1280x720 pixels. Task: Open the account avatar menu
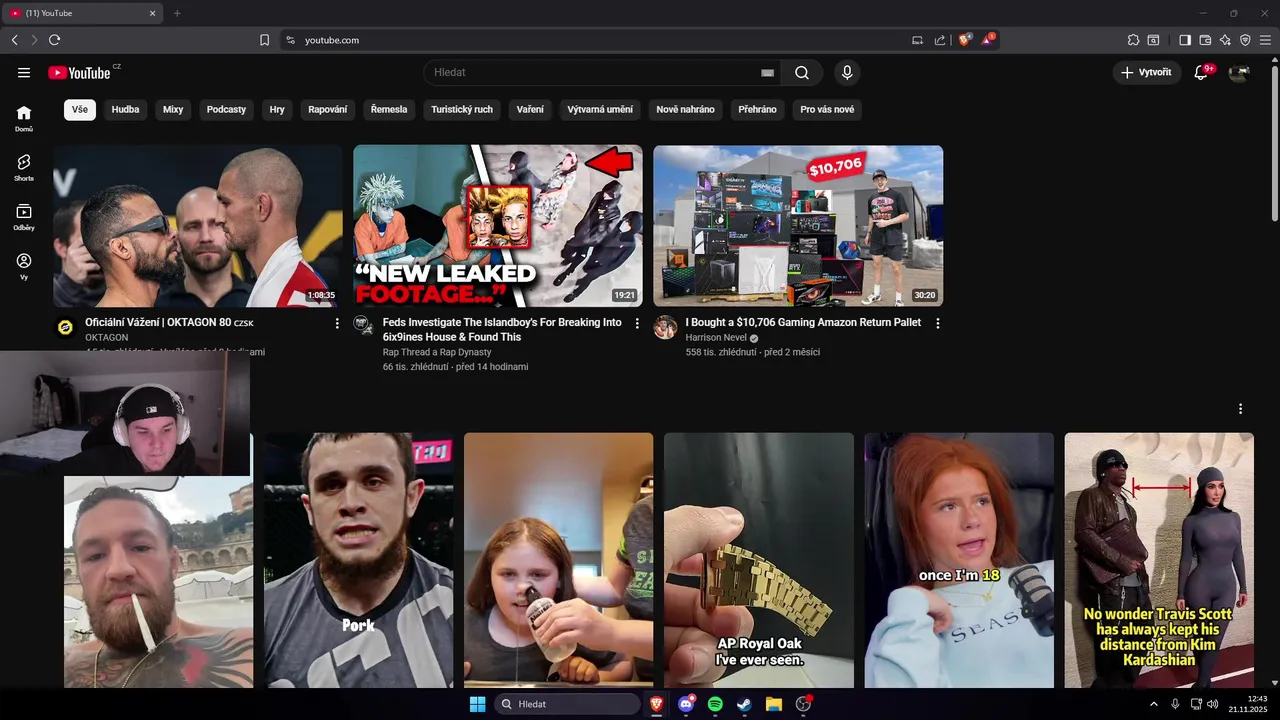point(1239,72)
